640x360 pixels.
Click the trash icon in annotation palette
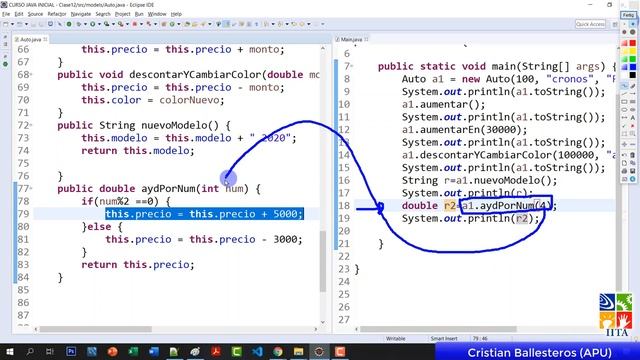point(633,155)
